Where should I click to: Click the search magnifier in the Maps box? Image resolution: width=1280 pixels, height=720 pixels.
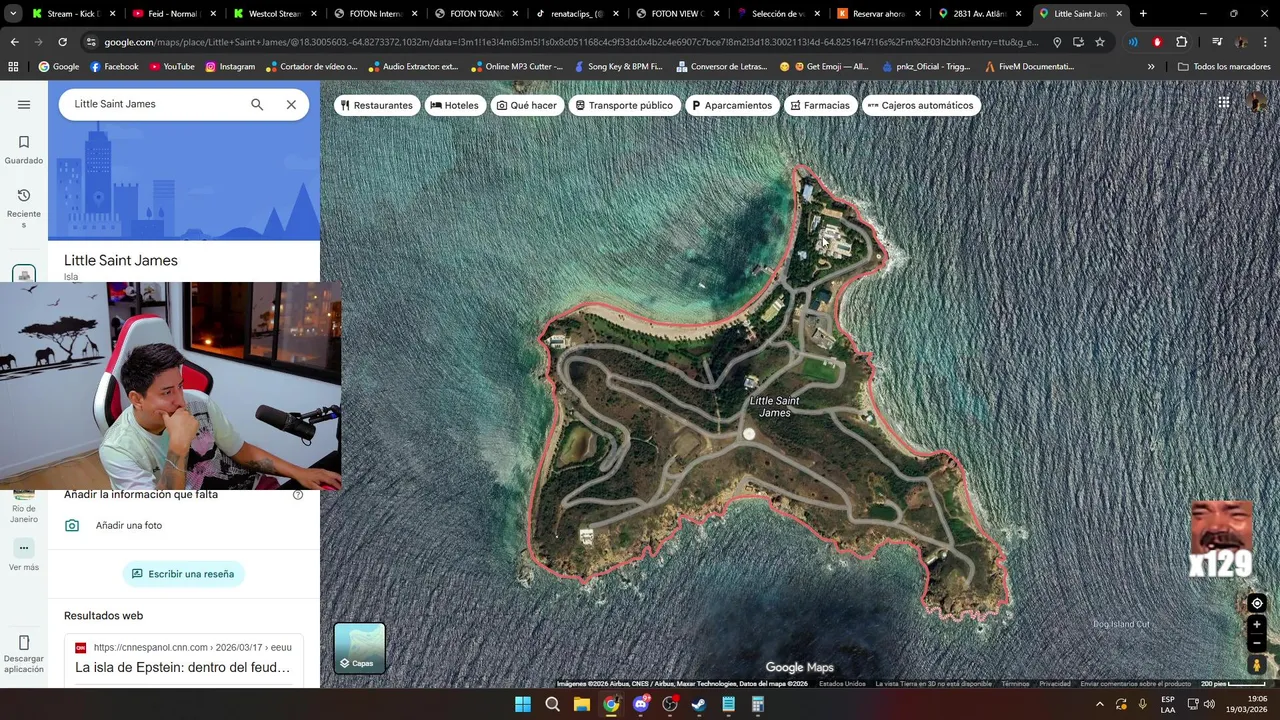tap(257, 104)
